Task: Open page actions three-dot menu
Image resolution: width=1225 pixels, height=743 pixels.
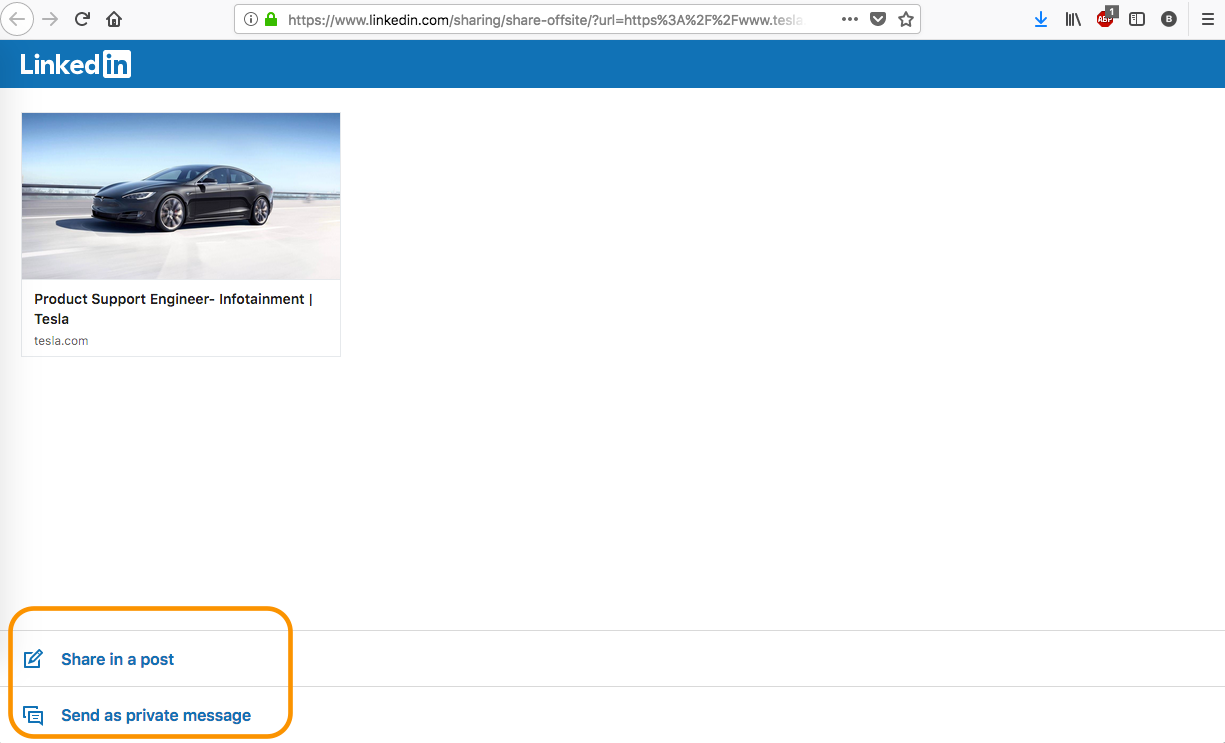Action: tap(849, 19)
